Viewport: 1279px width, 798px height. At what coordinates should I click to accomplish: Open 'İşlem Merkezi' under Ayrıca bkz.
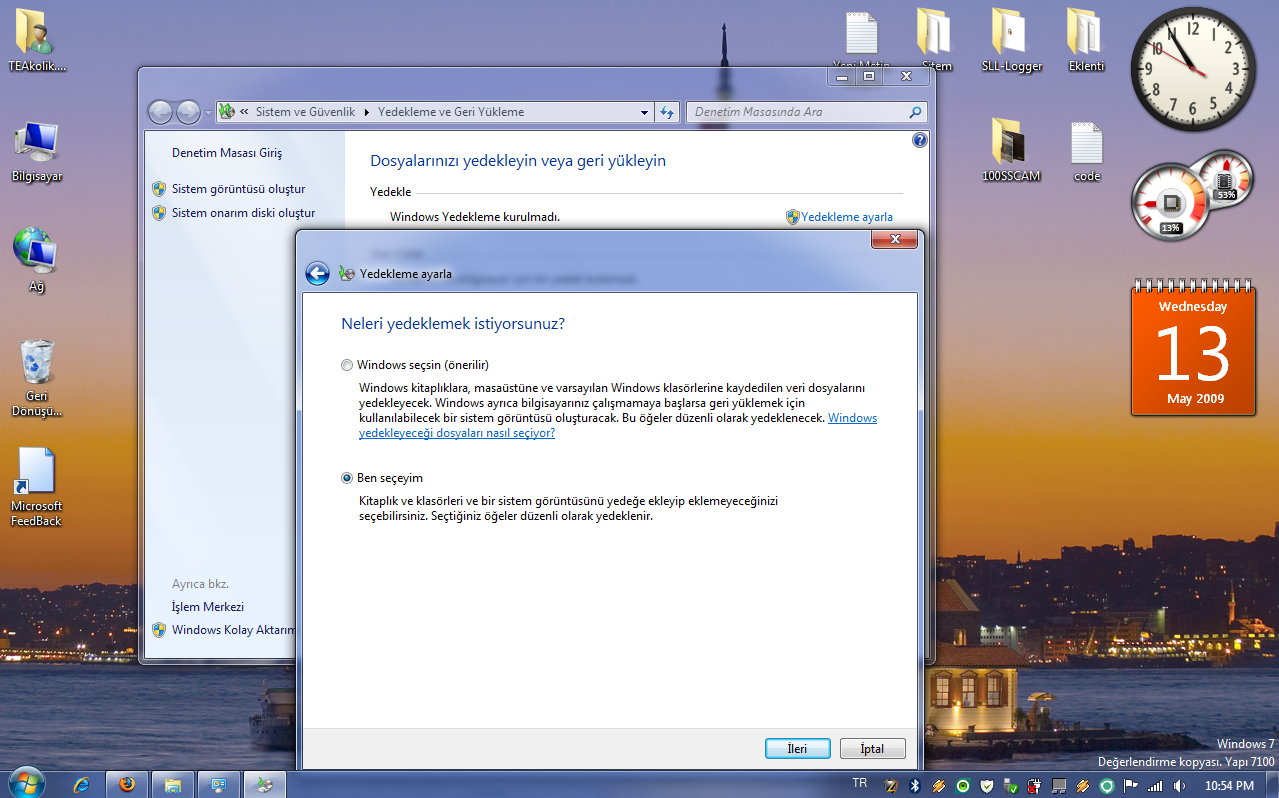coord(208,607)
